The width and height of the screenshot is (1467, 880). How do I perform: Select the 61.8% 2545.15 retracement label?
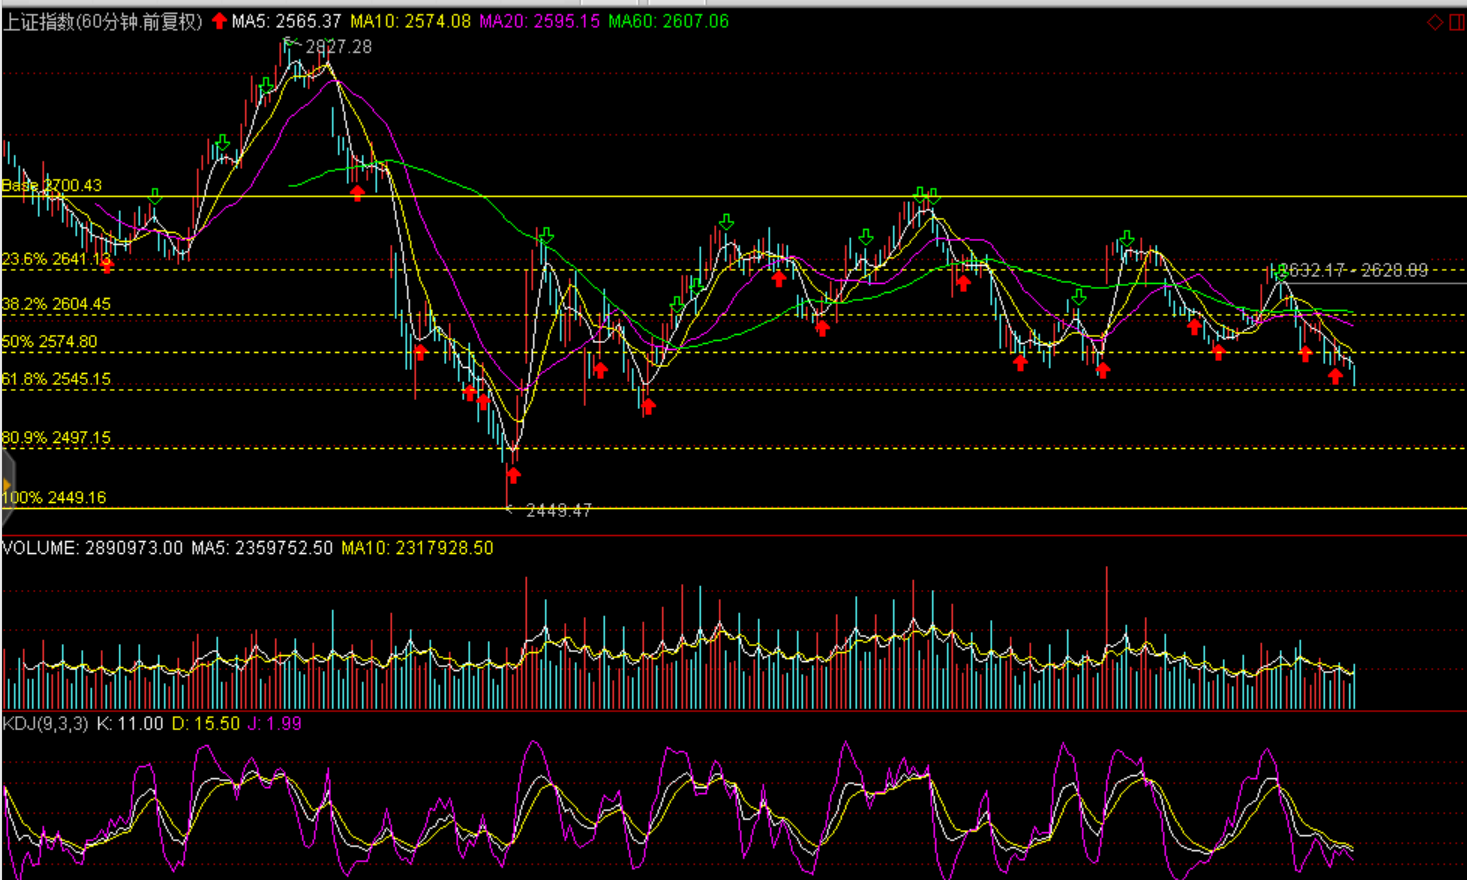(56, 379)
